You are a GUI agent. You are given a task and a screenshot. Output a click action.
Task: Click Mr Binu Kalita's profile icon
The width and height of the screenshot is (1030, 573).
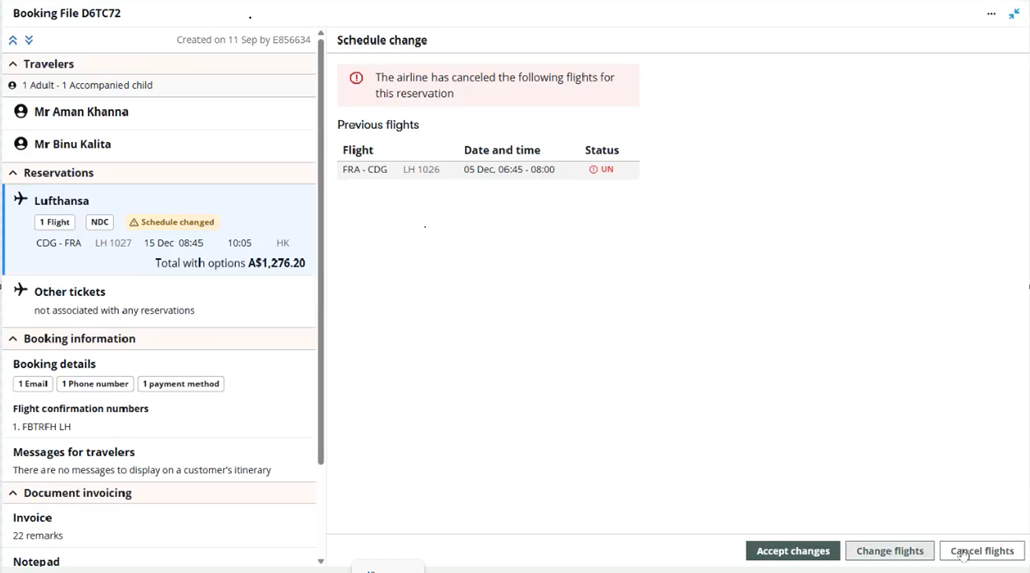pos(21,144)
